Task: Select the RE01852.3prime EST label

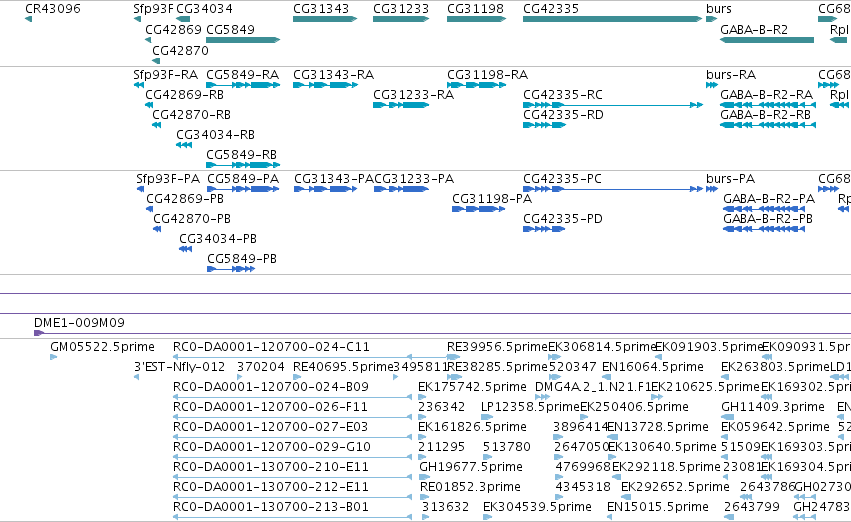Action: 471,487
